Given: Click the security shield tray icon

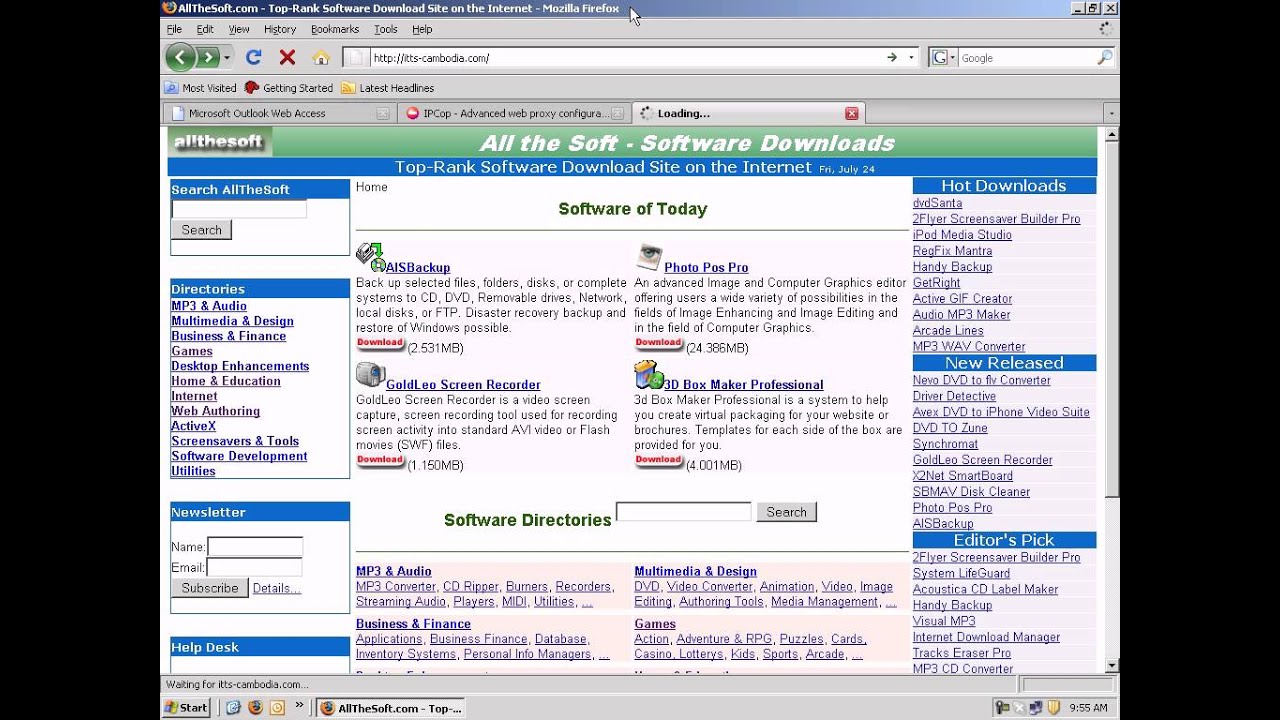Looking at the screenshot, I should (1053, 708).
